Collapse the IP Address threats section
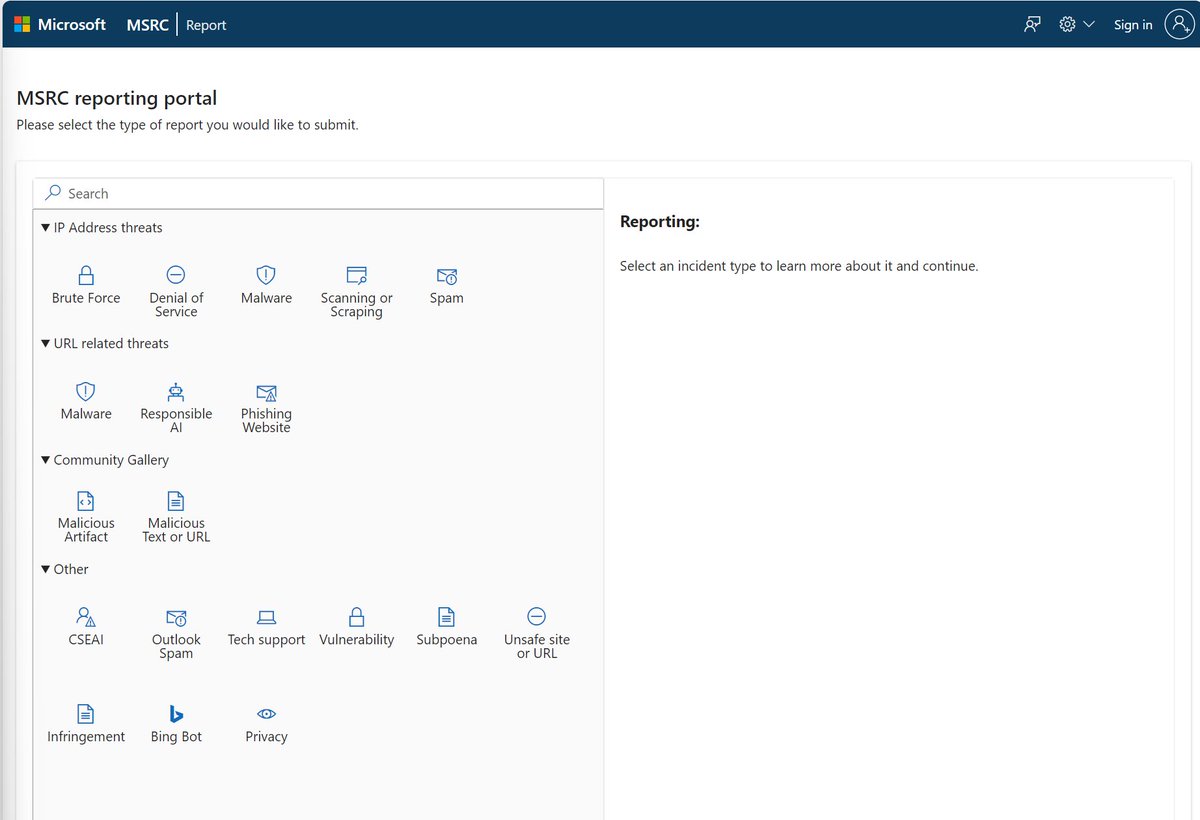The width and height of the screenshot is (1200, 820). [101, 228]
